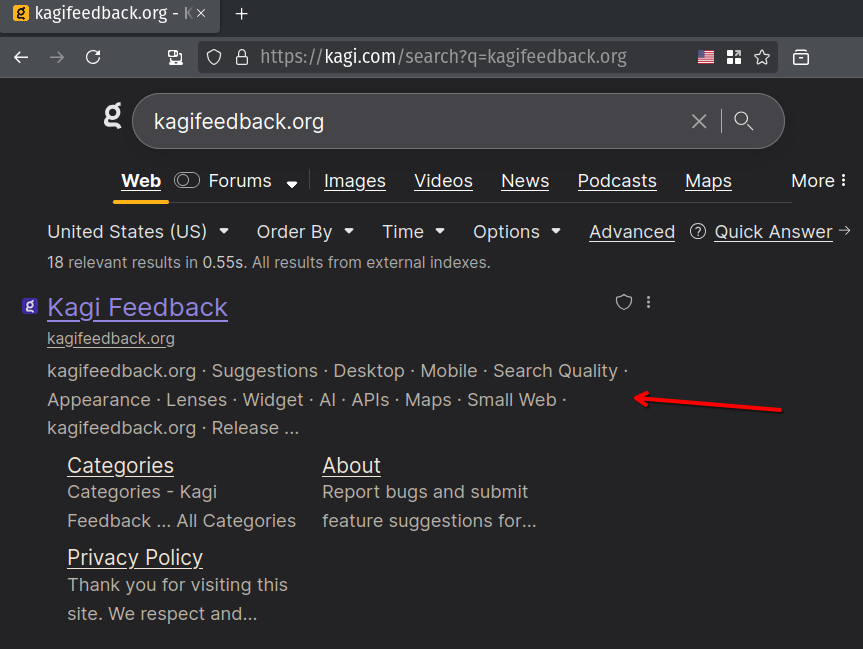Go back with the browser back arrow

tap(21, 57)
